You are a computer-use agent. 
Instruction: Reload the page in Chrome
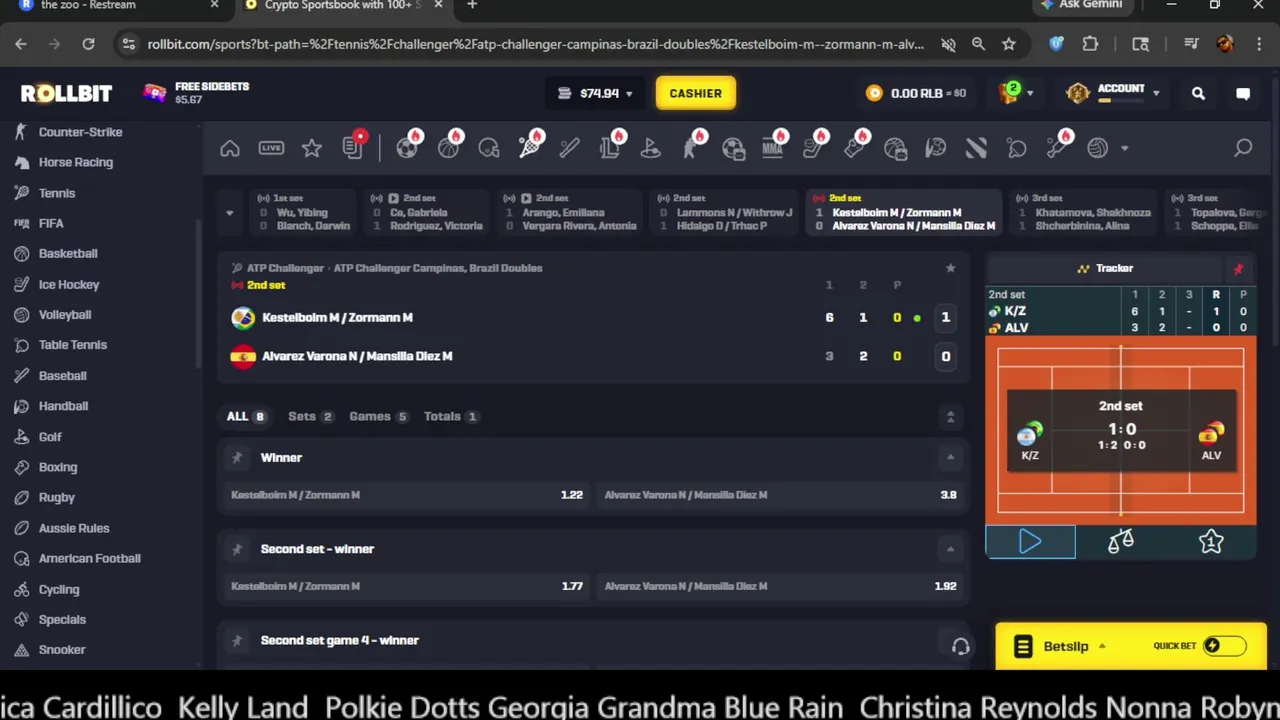[88, 44]
